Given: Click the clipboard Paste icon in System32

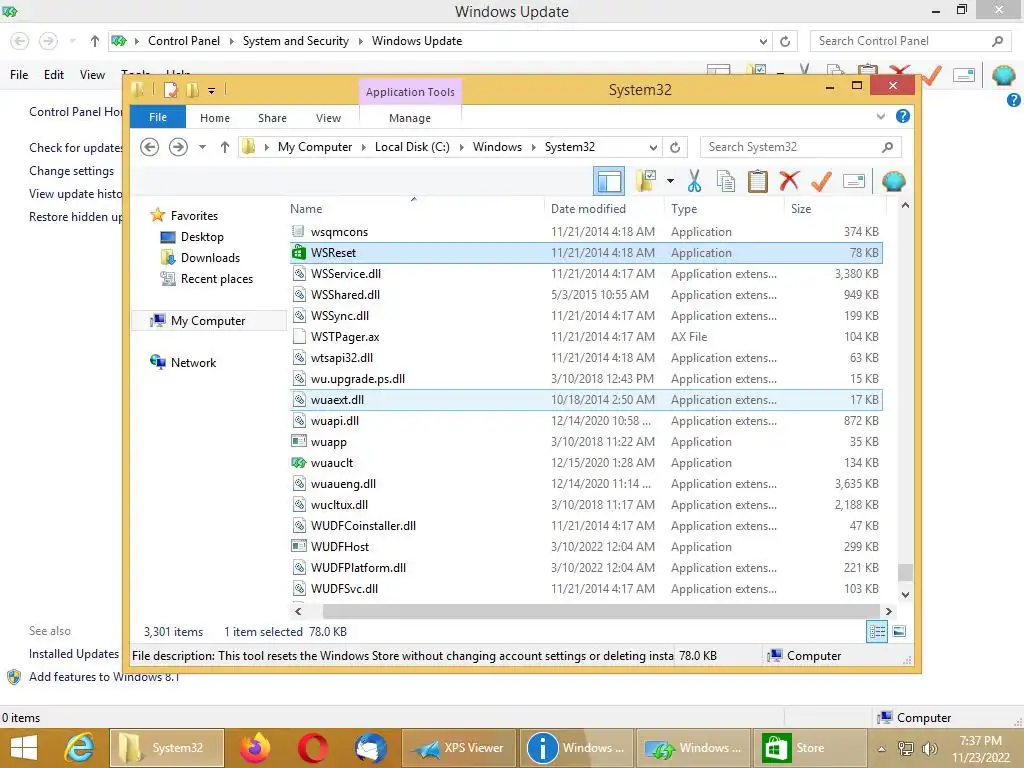Looking at the screenshot, I should point(758,181).
